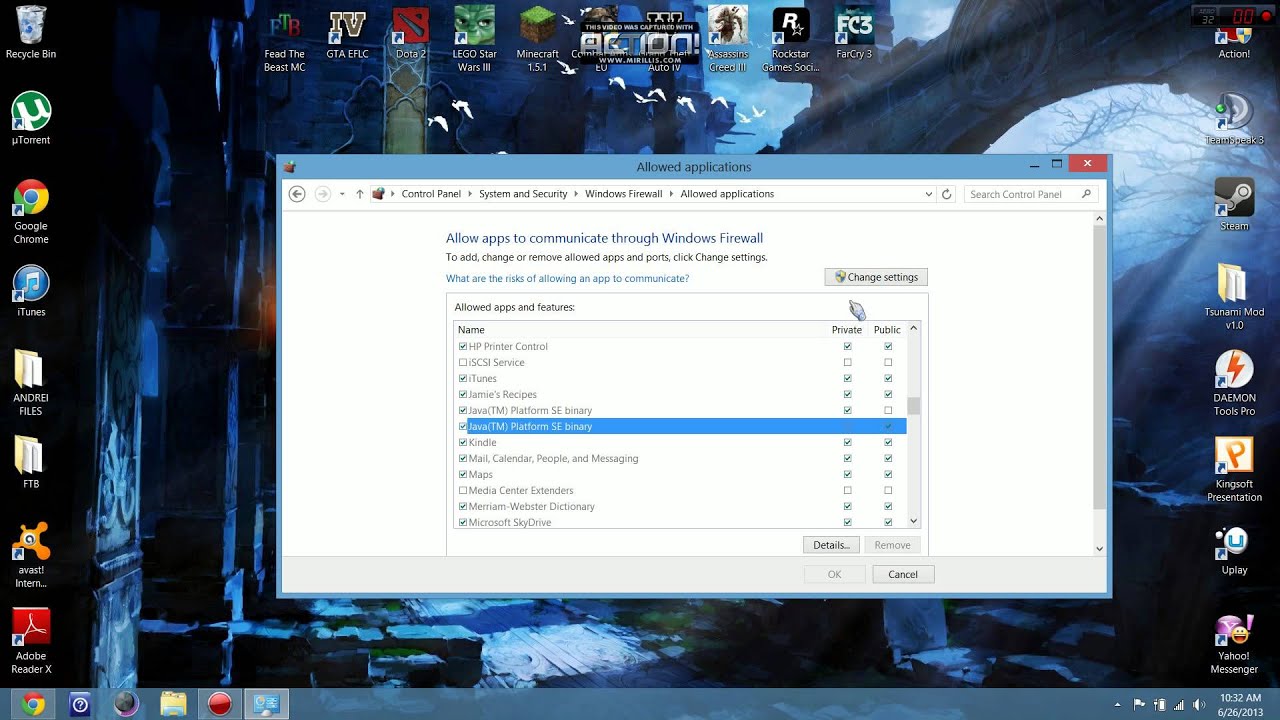Click the Cancel button
1280x720 pixels.
[903, 574]
